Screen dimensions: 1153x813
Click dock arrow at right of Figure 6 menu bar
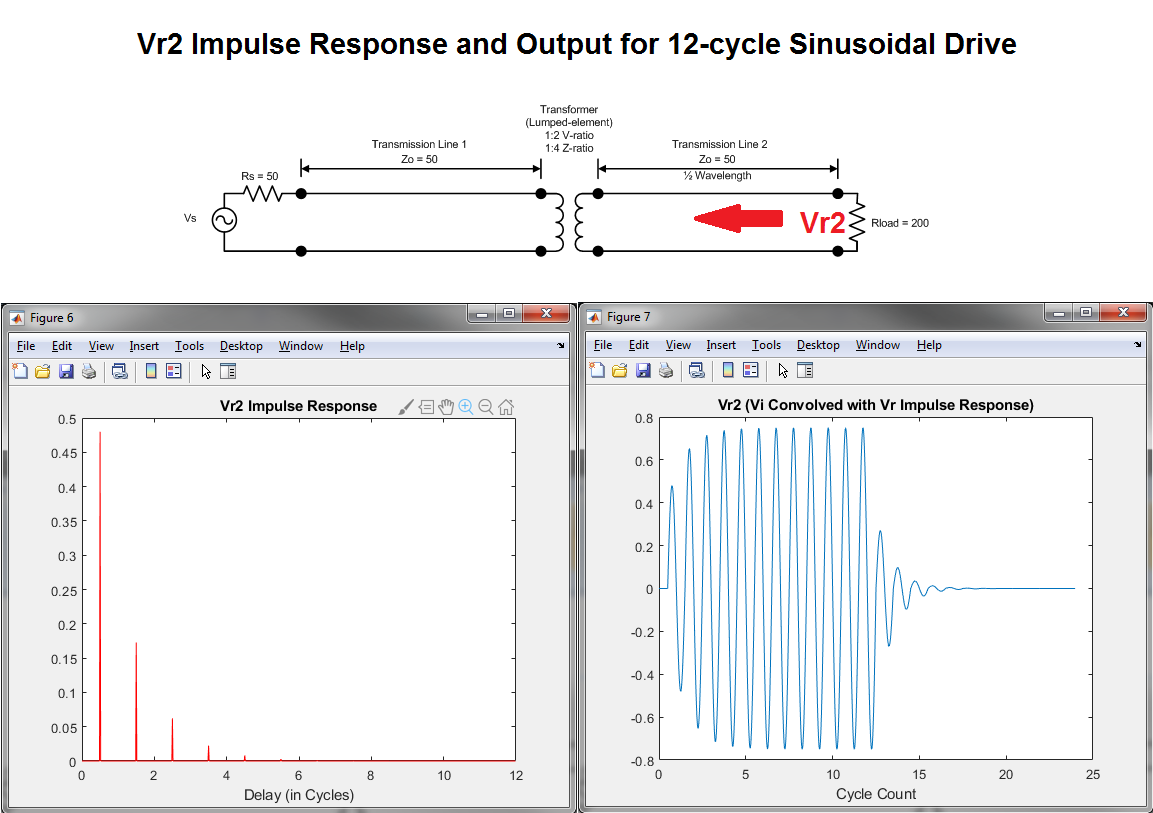tap(560, 345)
